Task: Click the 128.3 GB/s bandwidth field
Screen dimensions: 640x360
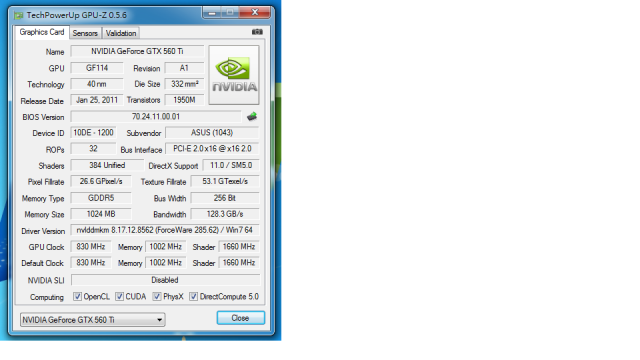Action: pyautogui.click(x=225, y=214)
